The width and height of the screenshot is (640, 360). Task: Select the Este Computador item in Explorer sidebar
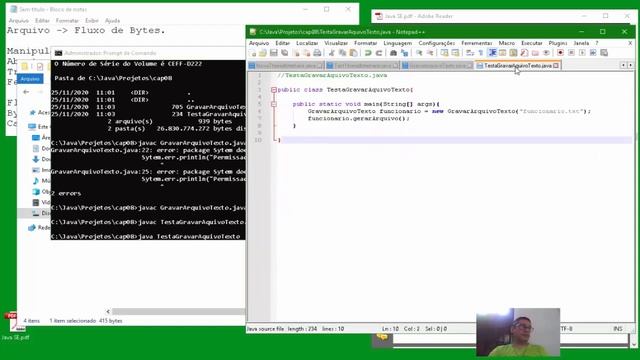39,127
